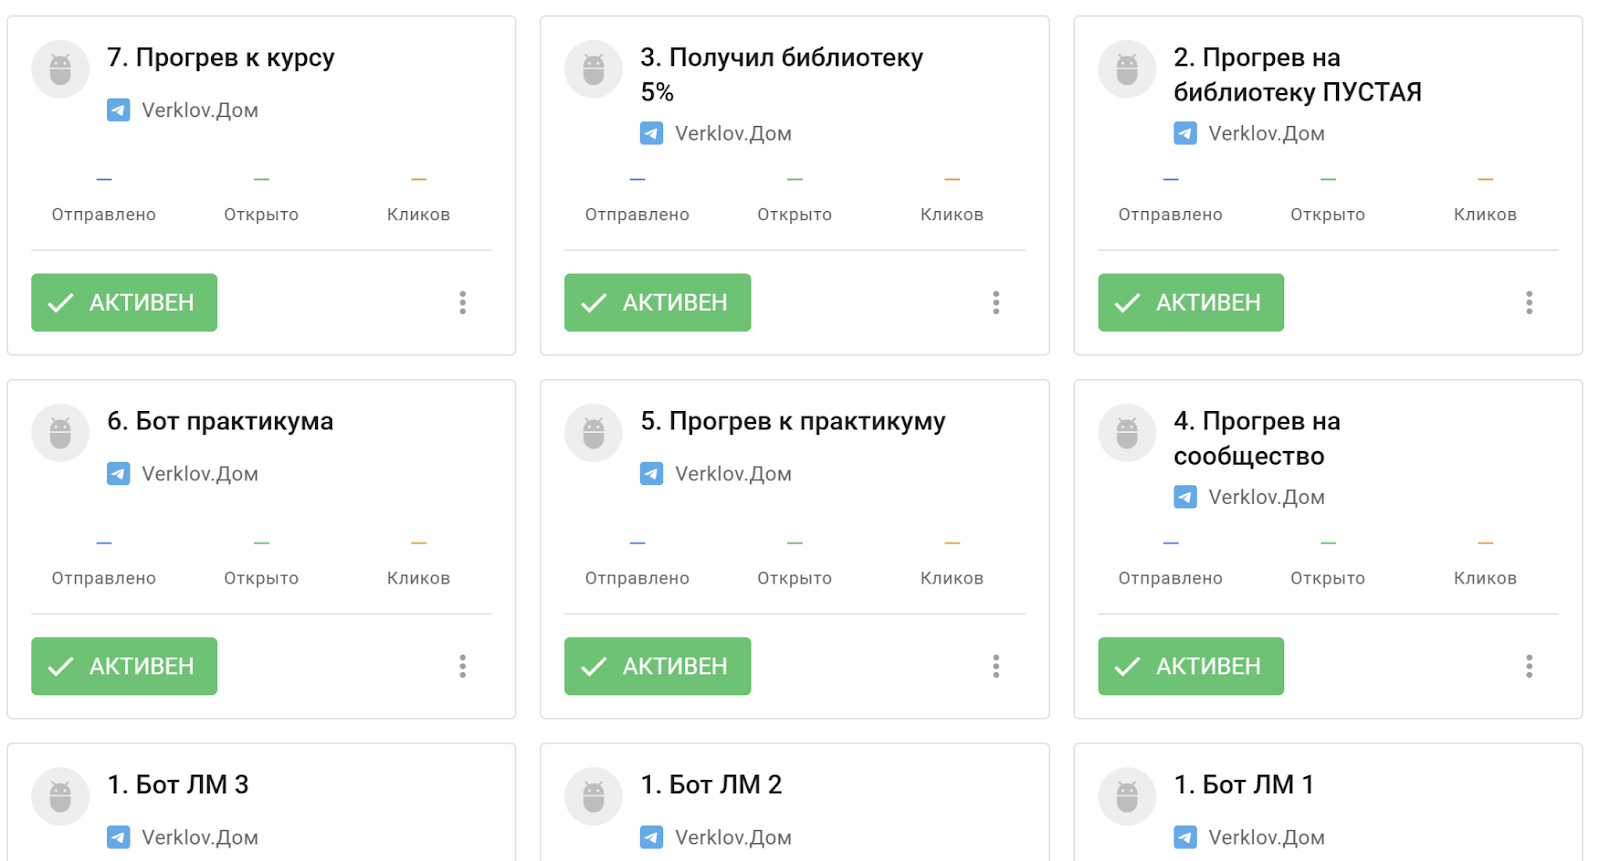Open the options menu on '3. Получил библиотеку 5%'

click(x=996, y=302)
